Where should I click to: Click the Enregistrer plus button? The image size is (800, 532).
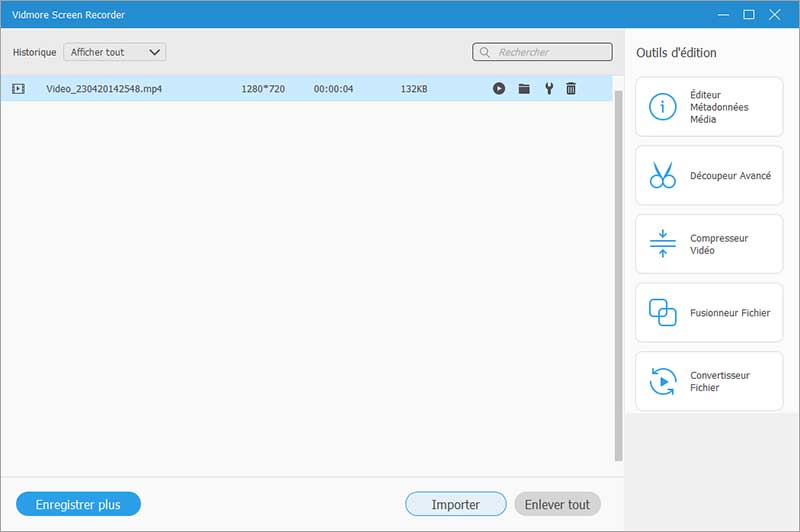[x=78, y=505]
